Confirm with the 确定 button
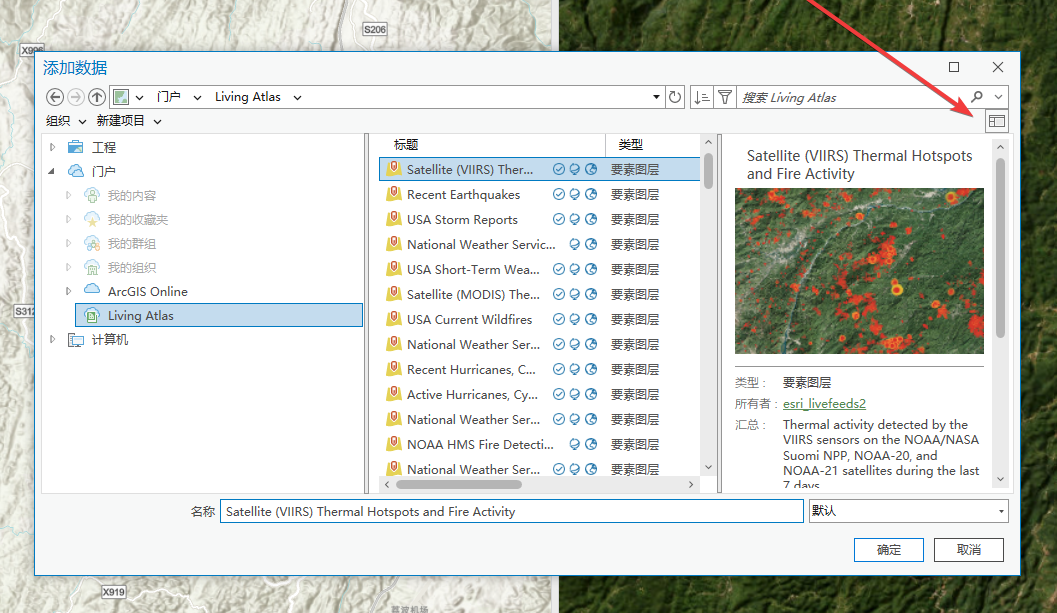The height and width of the screenshot is (613, 1057). [888, 550]
